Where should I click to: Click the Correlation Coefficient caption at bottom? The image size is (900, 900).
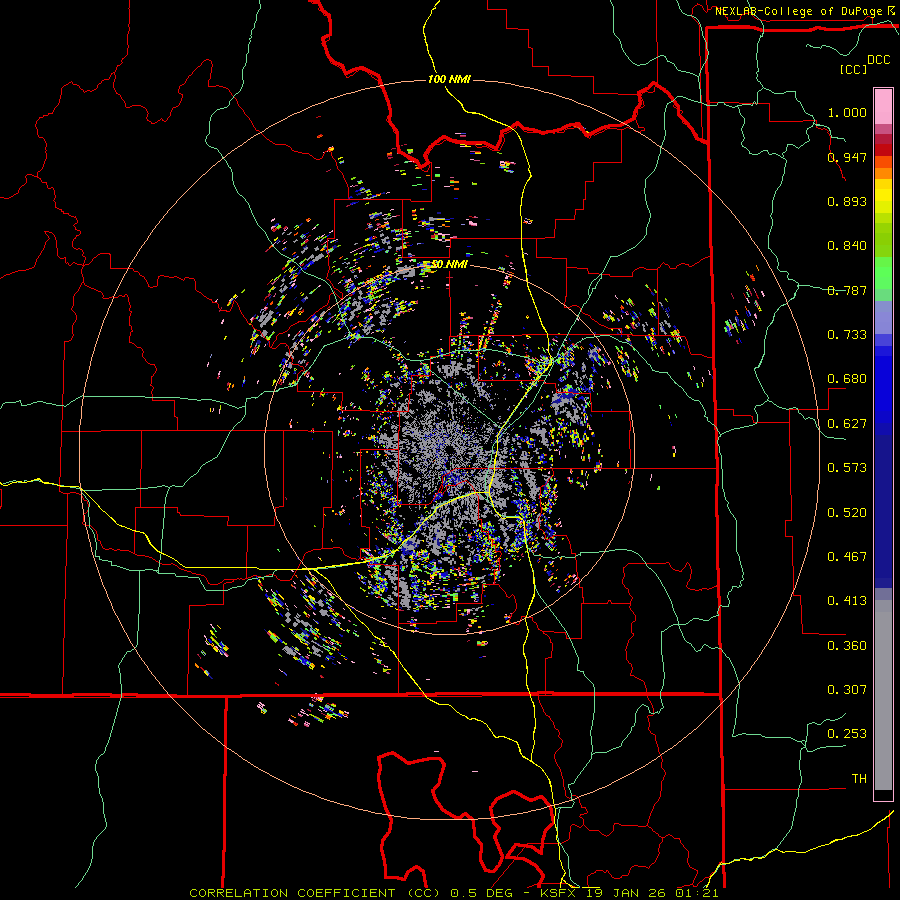[453, 893]
